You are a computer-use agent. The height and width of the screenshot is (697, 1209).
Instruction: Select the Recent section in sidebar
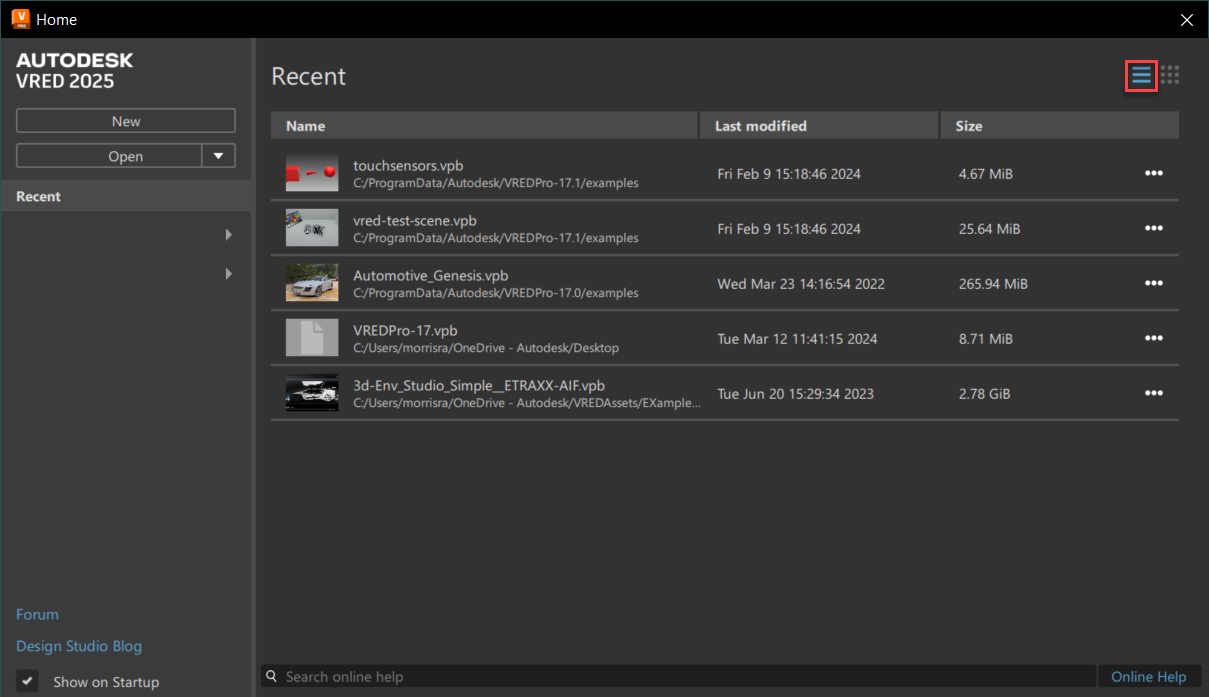(x=38, y=195)
